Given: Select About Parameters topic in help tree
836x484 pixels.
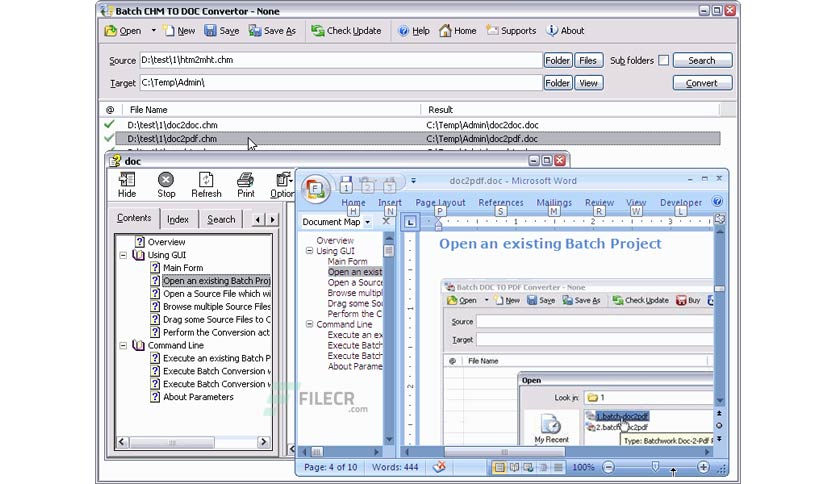Looking at the screenshot, I should [x=198, y=397].
